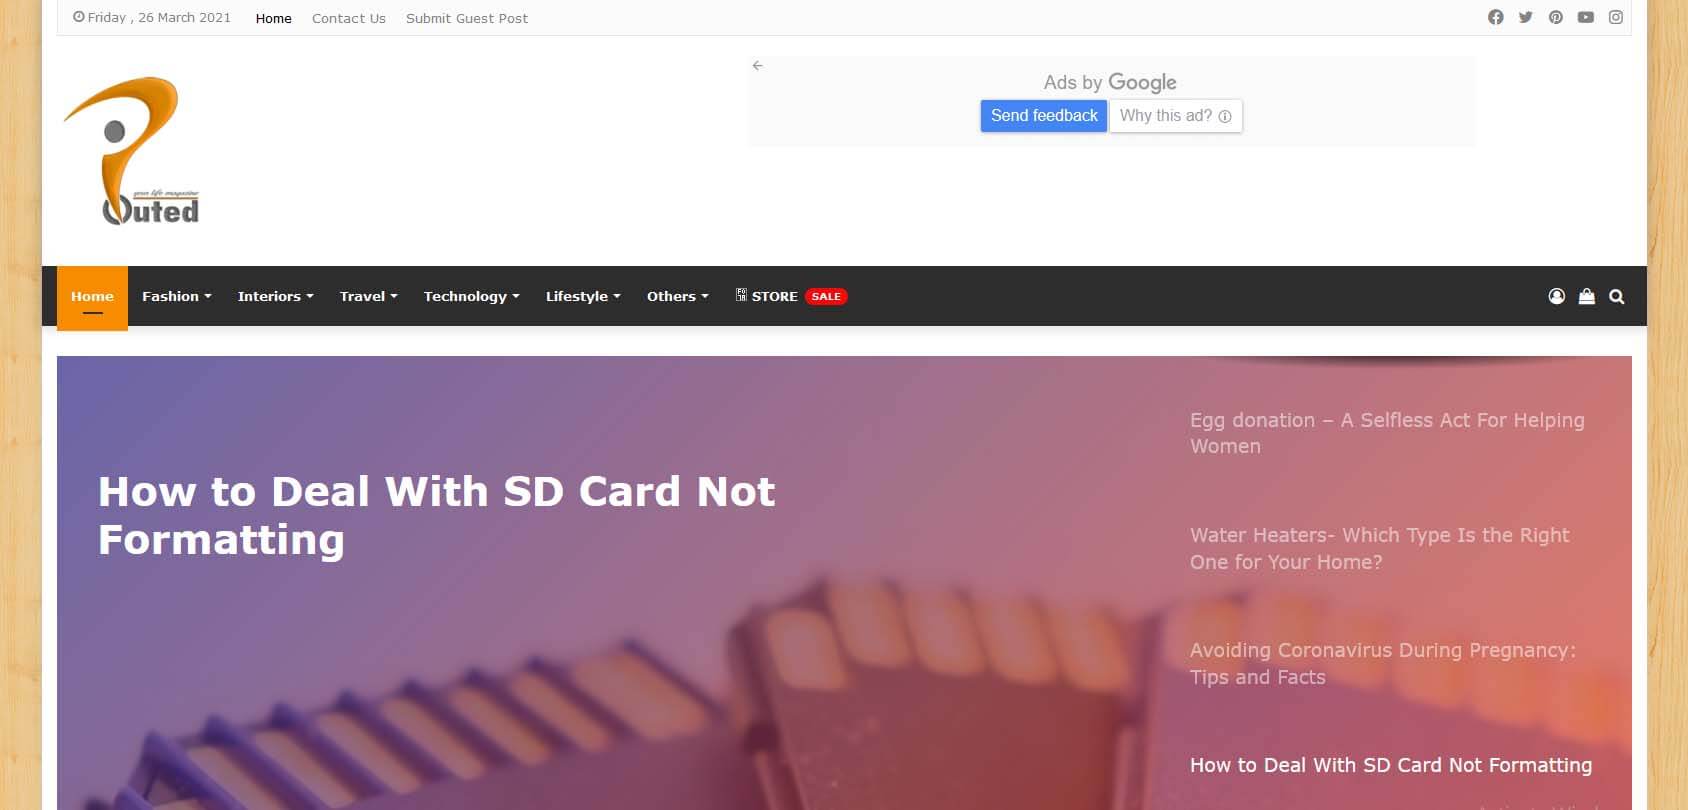Click the user account icon
The image size is (1688, 810).
(1556, 296)
